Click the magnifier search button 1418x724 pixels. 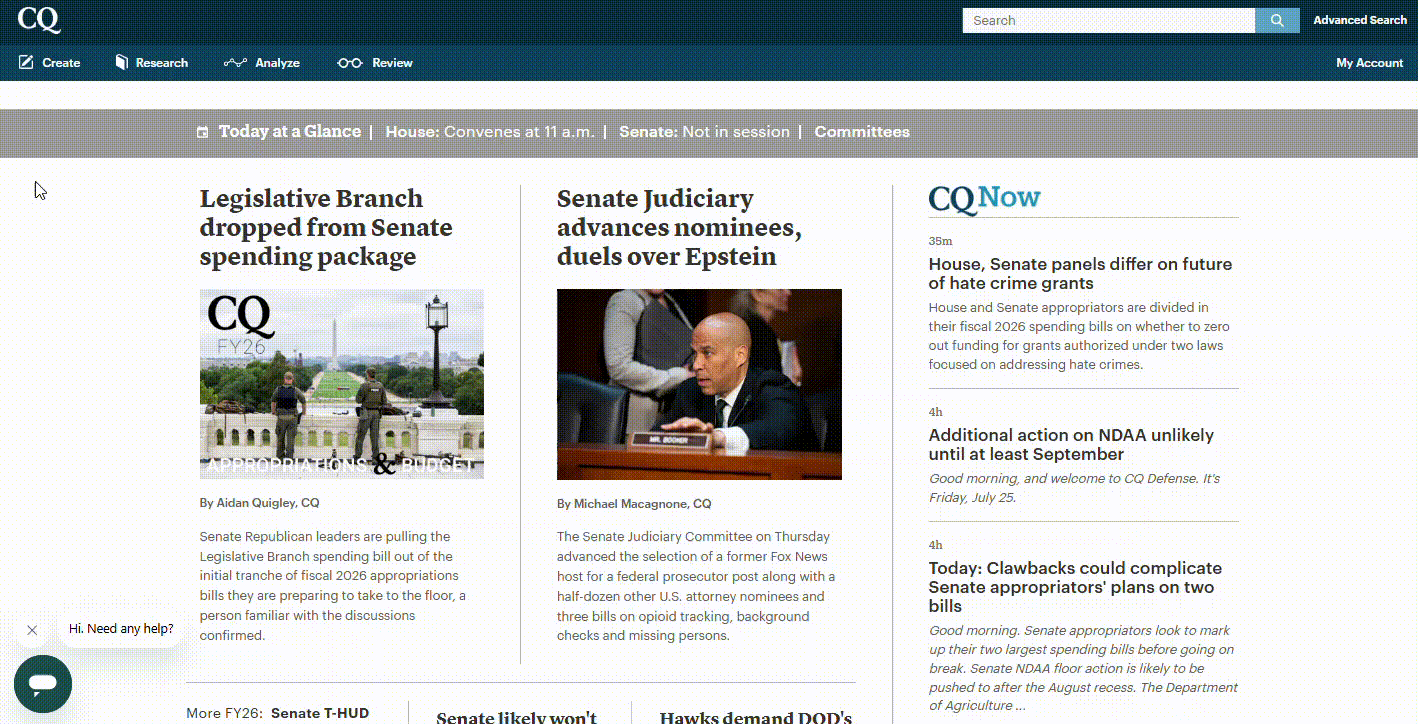(1277, 20)
